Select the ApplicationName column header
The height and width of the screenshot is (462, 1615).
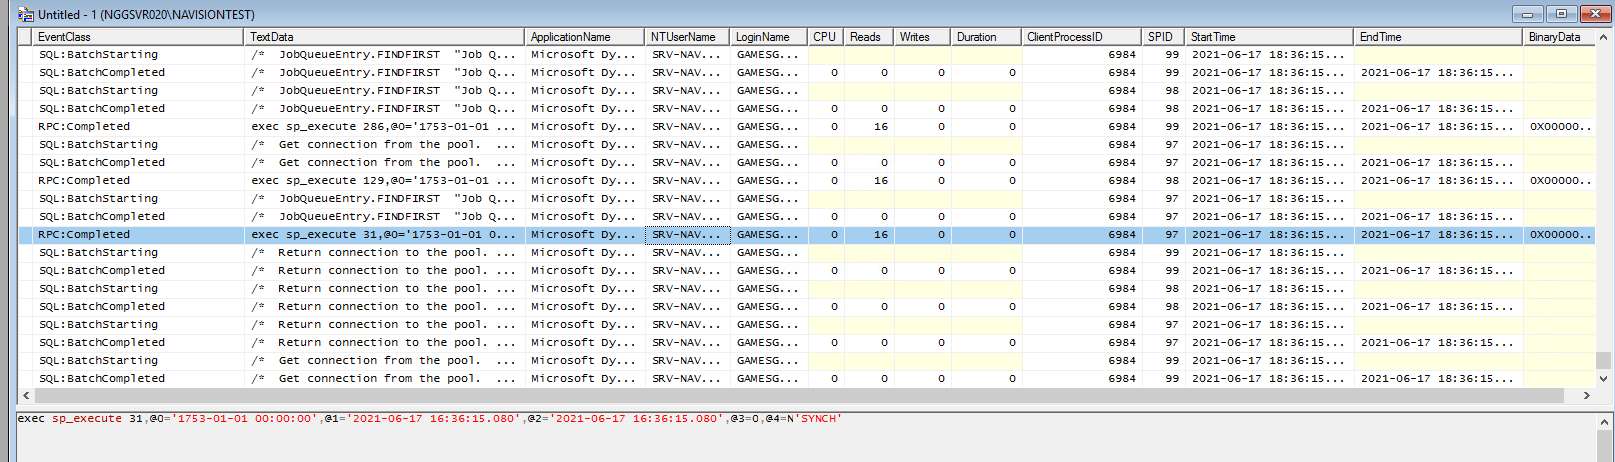tap(570, 37)
